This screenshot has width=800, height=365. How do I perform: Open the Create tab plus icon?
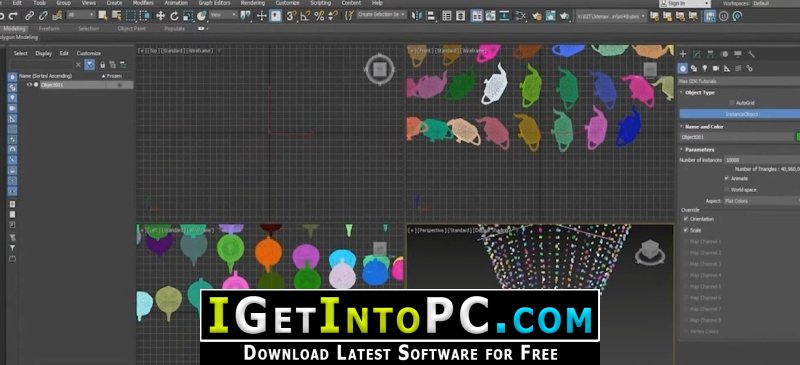click(683, 54)
